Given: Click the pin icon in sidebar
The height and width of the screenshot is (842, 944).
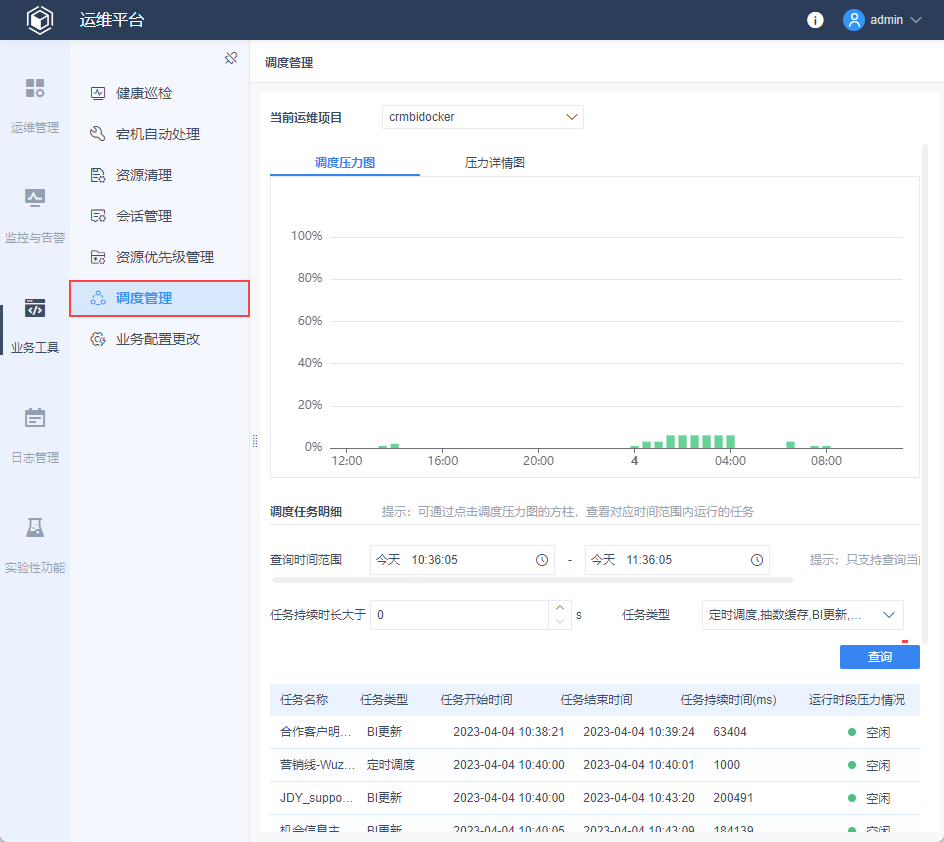Looking at the screenshot, I should (231, 58).
